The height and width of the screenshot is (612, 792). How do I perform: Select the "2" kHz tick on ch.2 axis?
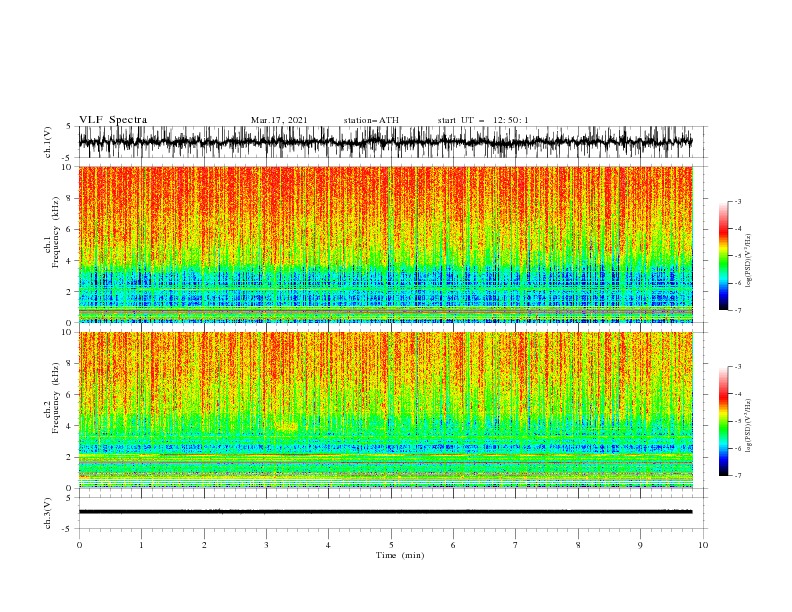(x=69, y=457)
